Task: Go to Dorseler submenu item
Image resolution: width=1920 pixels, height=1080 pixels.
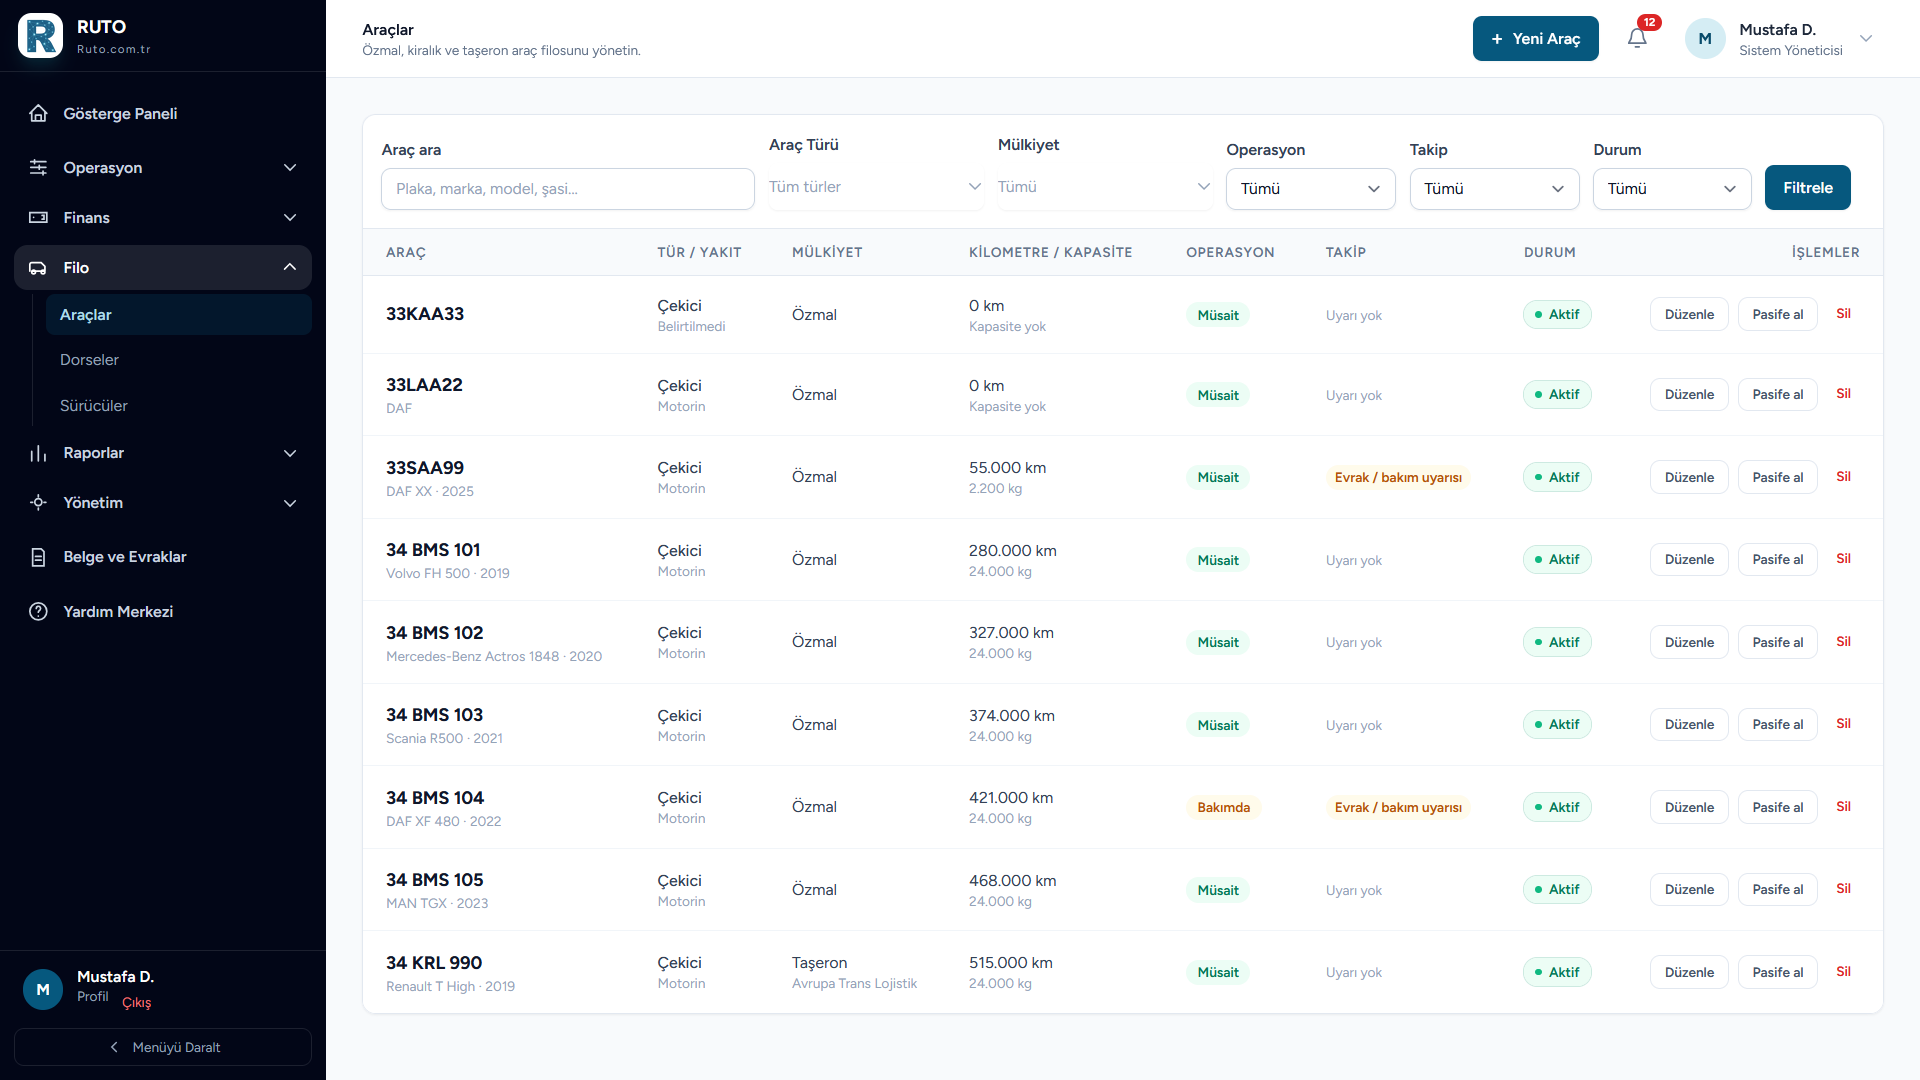Action: pyautogui.click(x=89, y=360)
